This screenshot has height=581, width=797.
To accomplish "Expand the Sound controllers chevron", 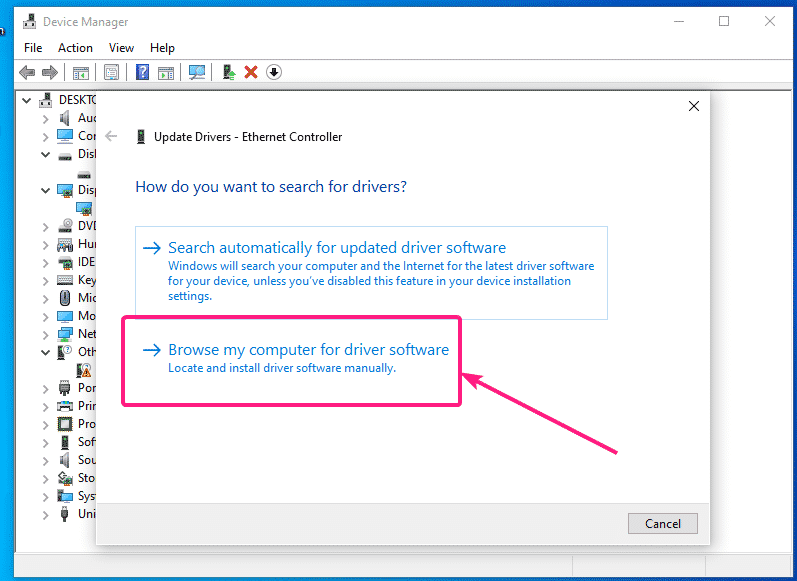I will coord(45,461).
